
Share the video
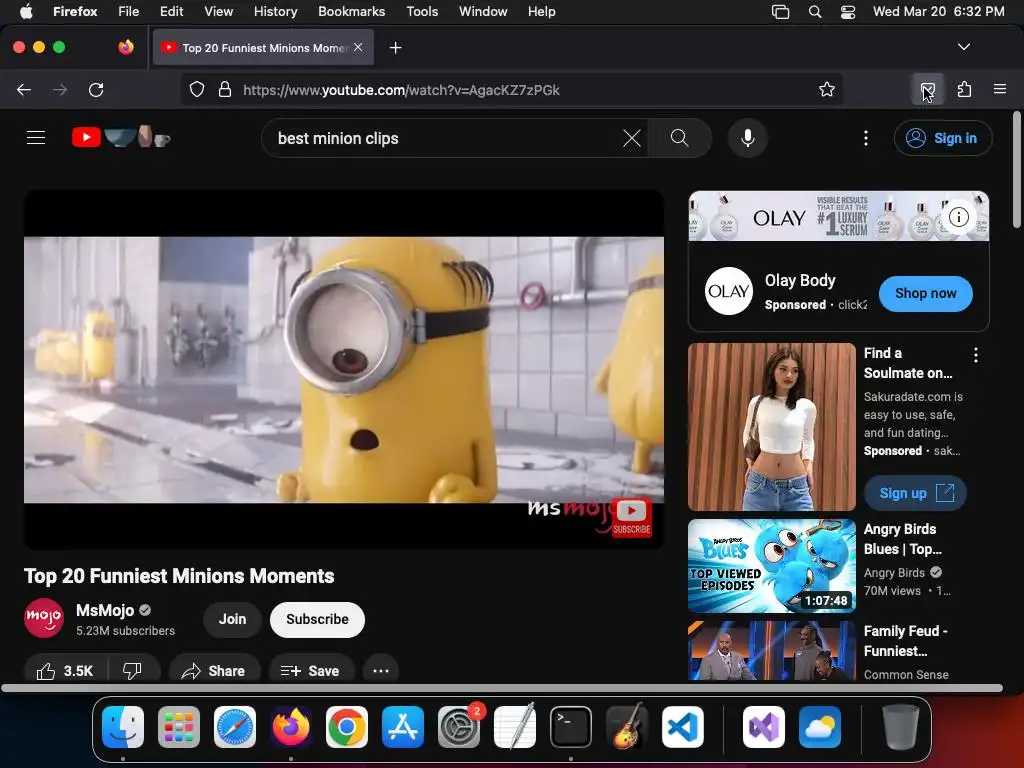[214, 671]
